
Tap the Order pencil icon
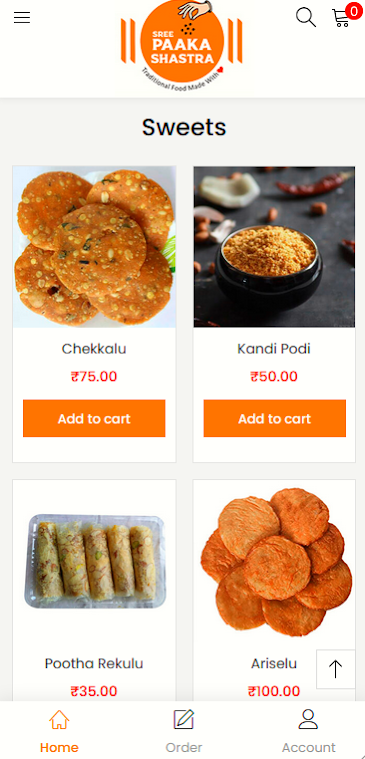pos(184,719)
